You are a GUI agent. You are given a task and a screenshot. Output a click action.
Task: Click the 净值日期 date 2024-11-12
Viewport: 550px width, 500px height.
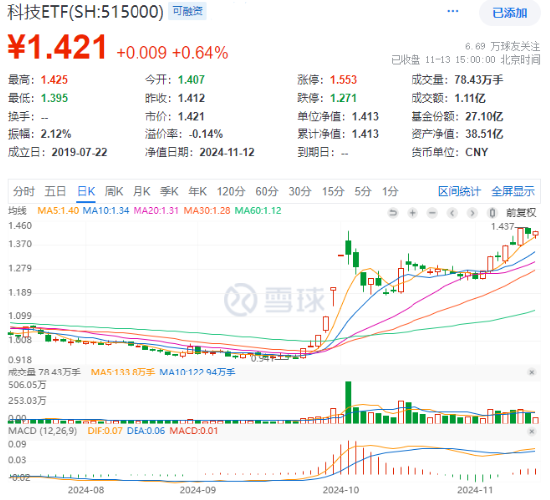point(227,152)
